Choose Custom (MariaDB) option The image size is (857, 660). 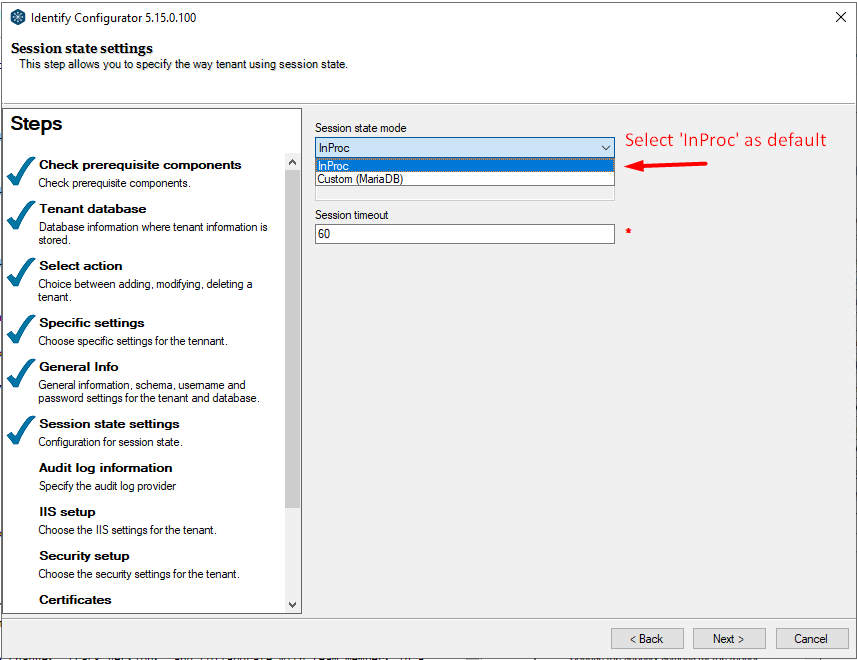[x=465, y=179]
